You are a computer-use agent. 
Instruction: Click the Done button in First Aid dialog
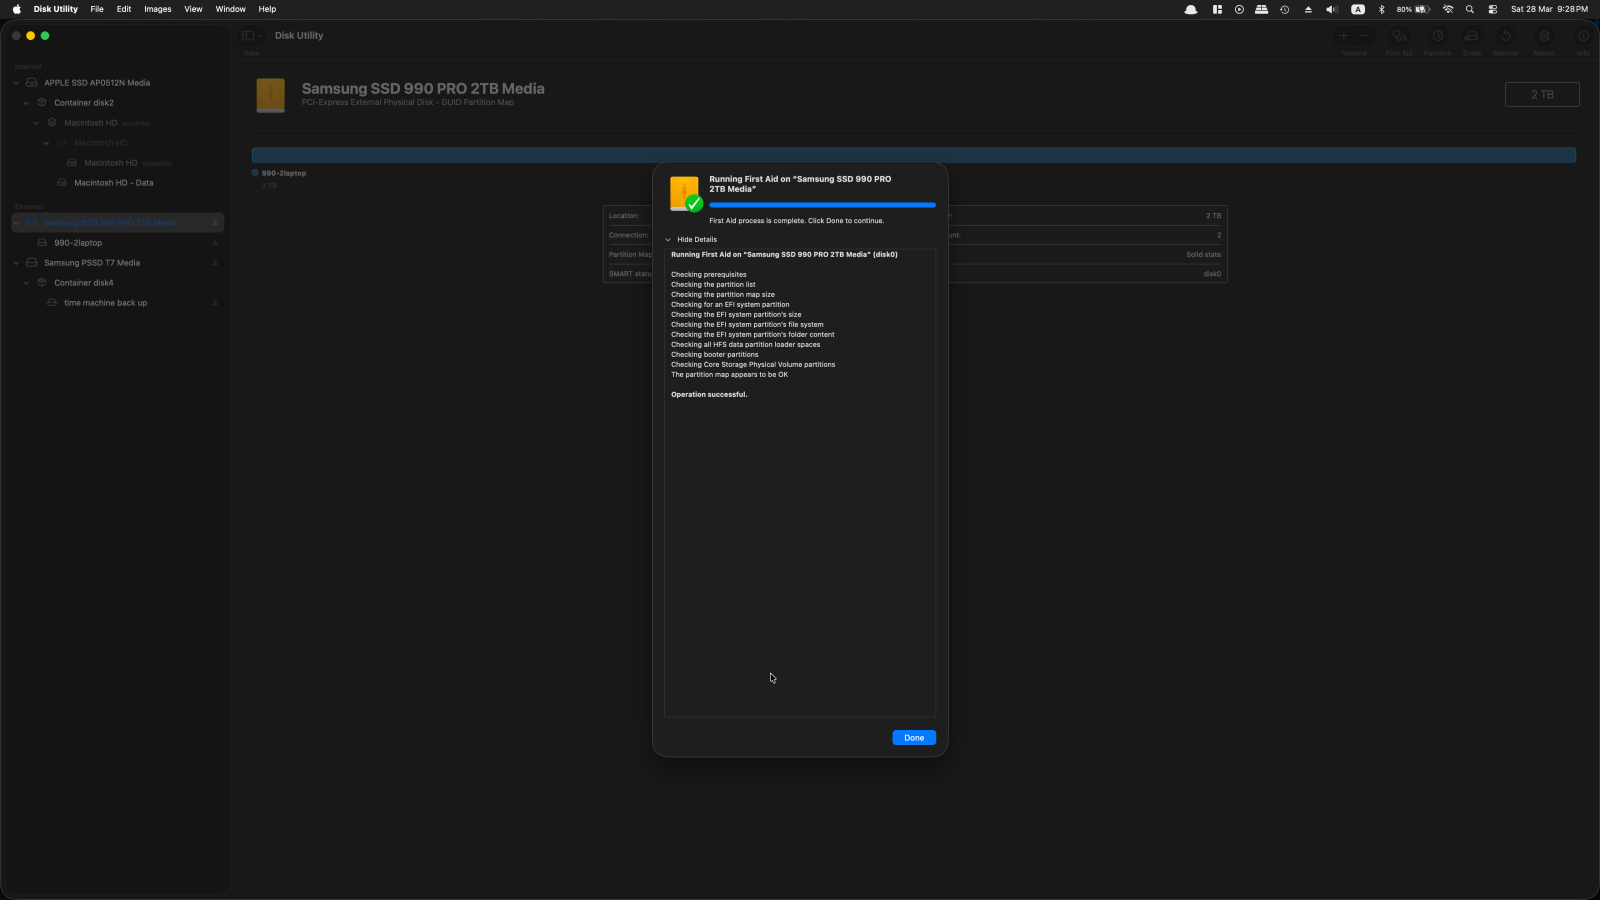(913, 738)
